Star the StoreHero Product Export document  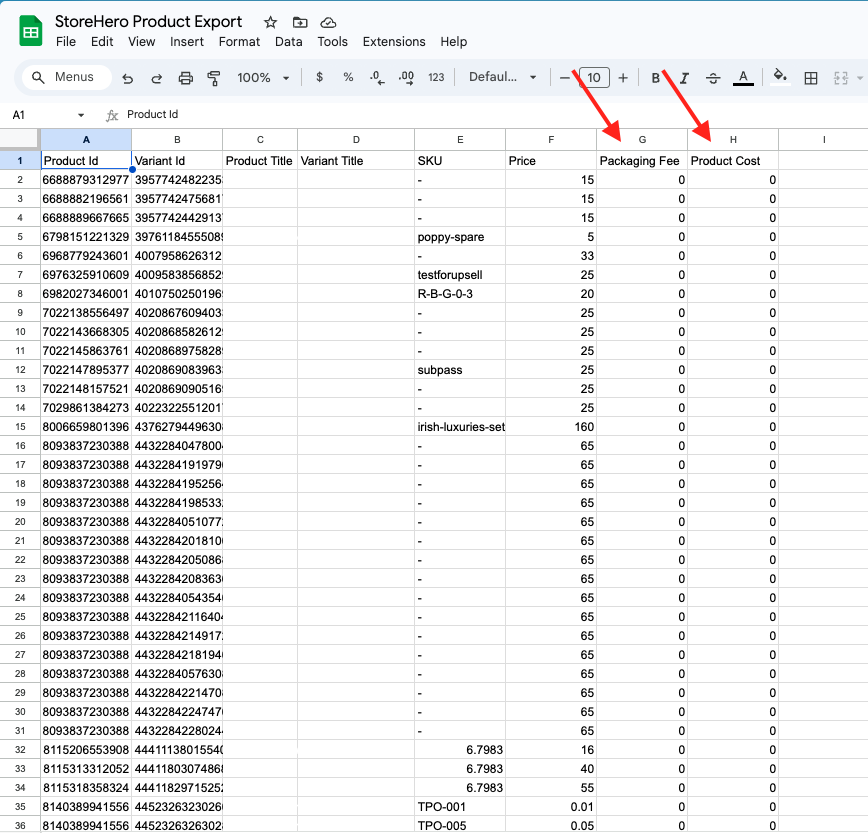point(270,22)
